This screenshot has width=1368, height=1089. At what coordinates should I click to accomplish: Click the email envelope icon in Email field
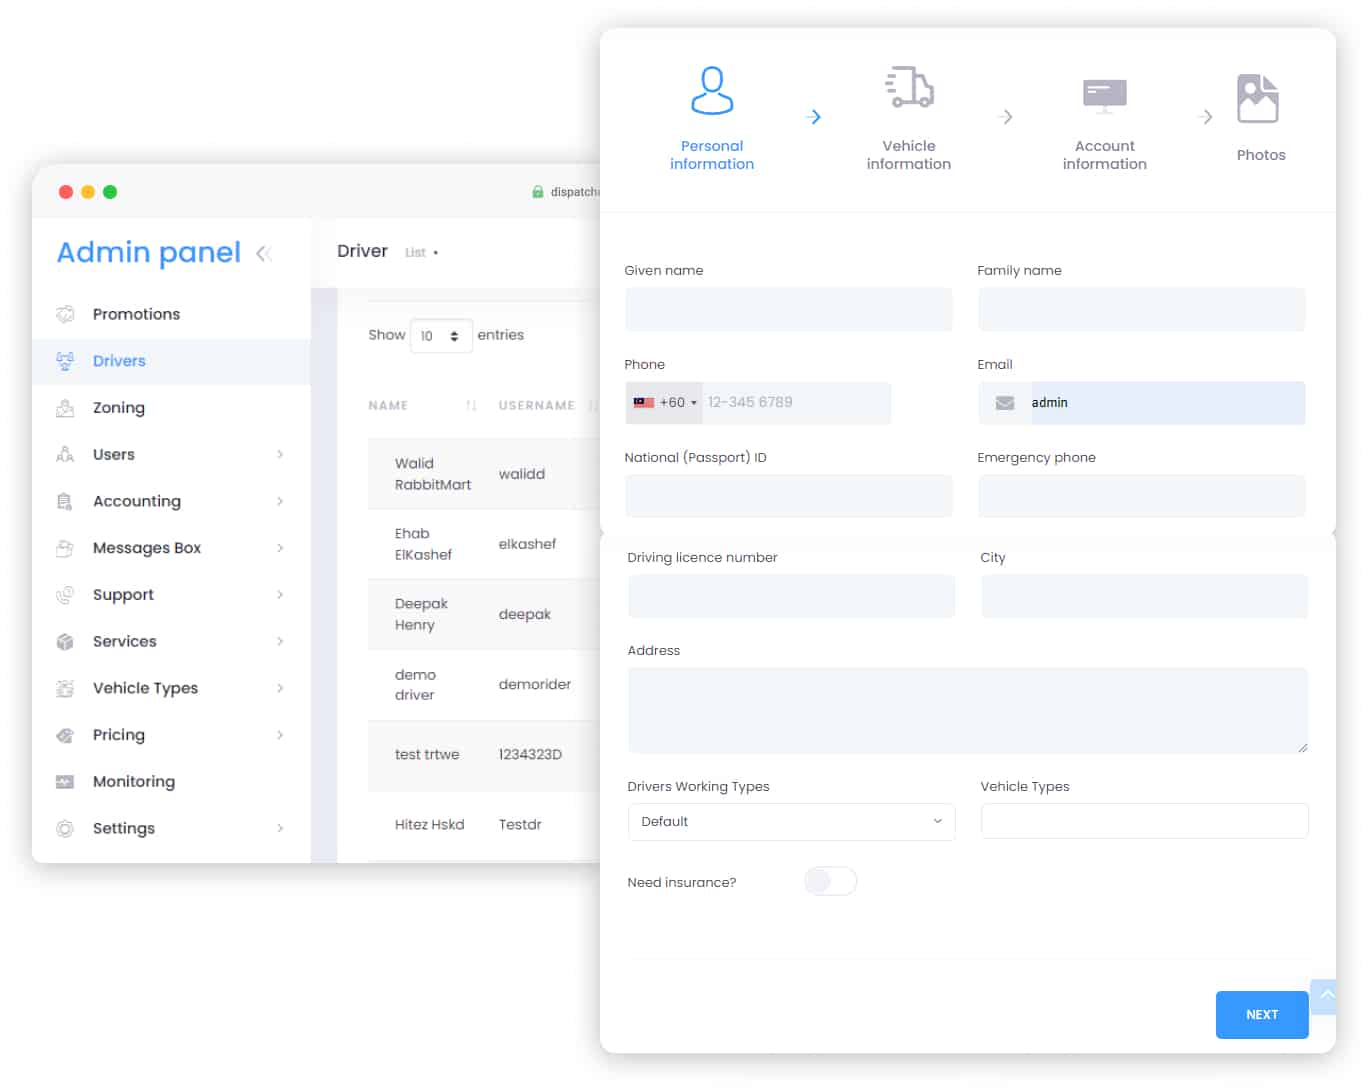click(x=1003, y=403)
